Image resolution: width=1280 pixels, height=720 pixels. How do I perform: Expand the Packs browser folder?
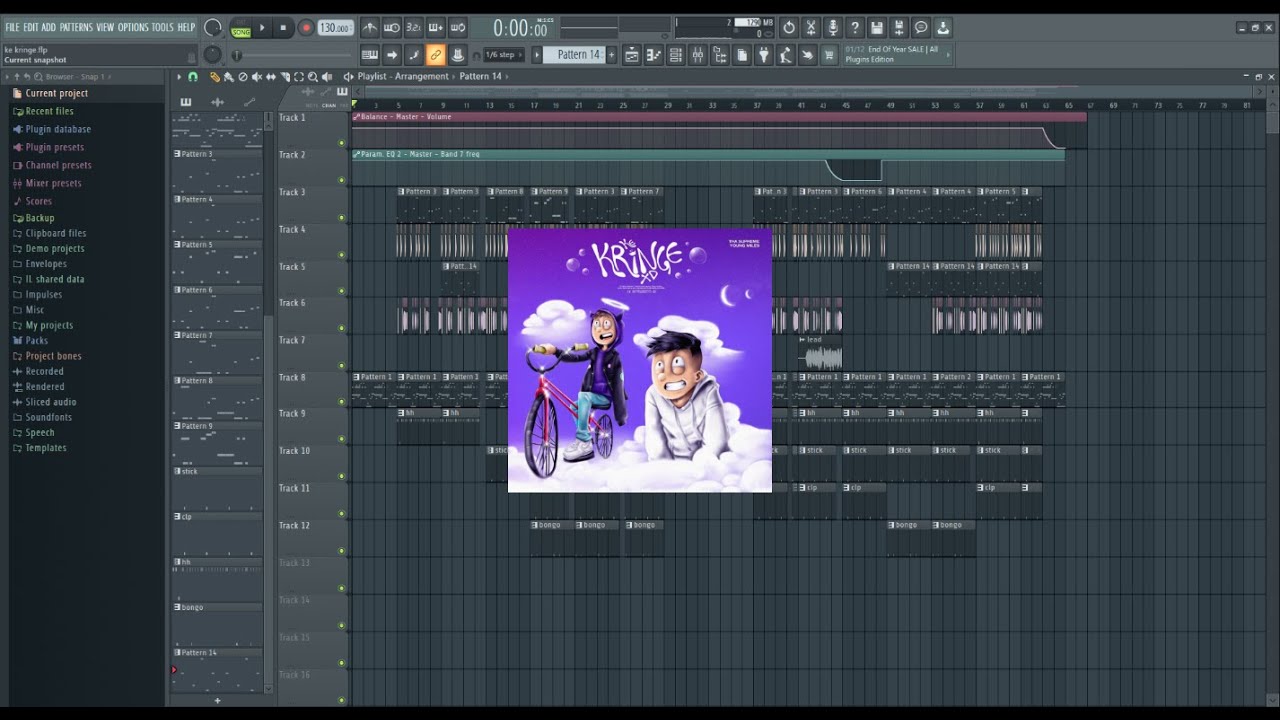click(x=37, y=341)
